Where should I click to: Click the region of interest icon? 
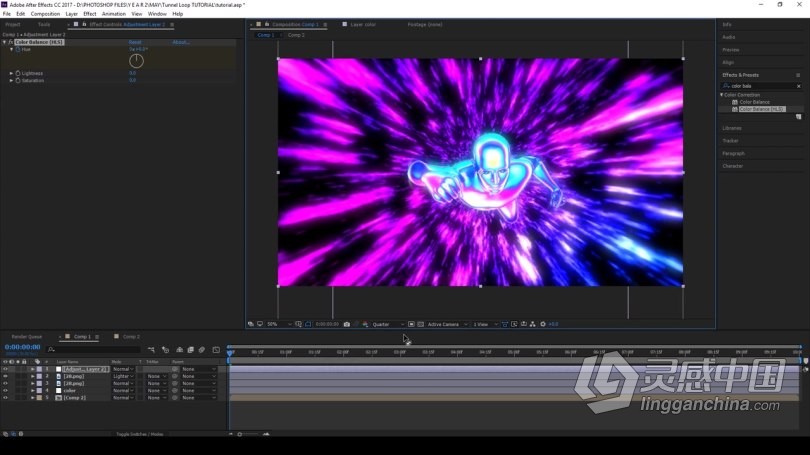[x=411, y=324]
